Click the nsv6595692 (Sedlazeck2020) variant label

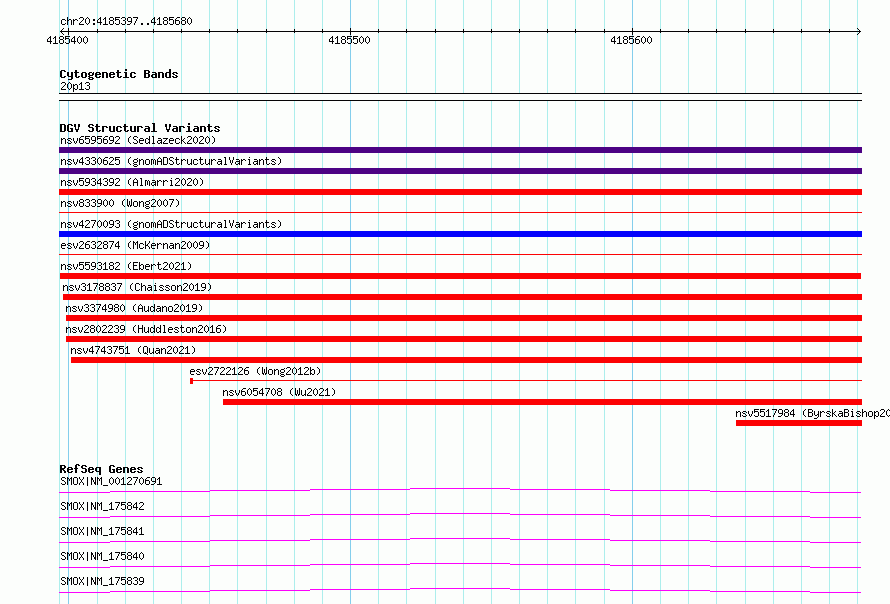point(138,140)
